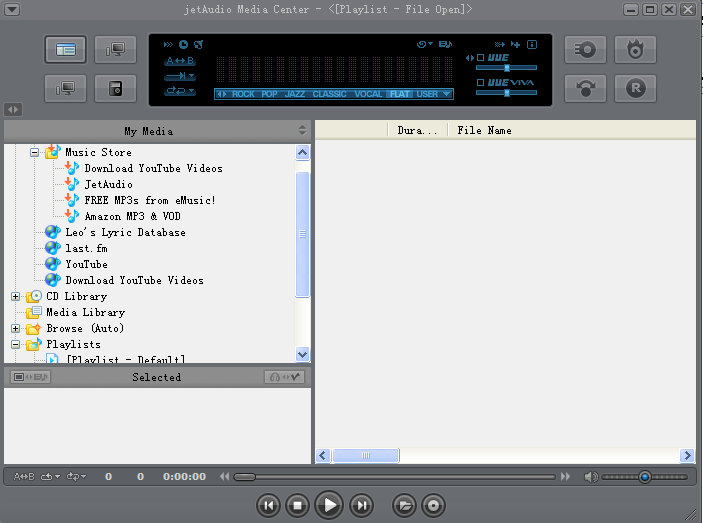Screen dimensions: 703x523
Task: Click the volume slider knob
Action: [645, 477]
